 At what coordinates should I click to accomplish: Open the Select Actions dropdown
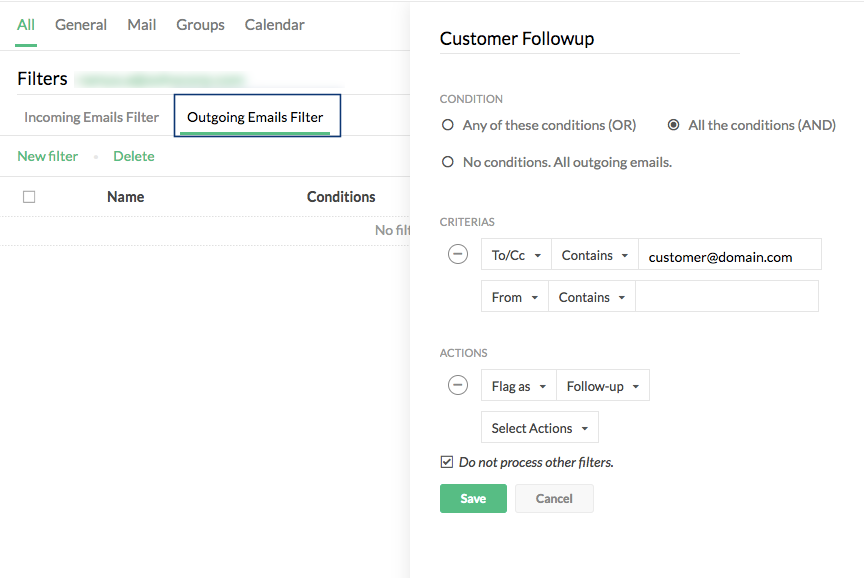click(x=540, y=428)
